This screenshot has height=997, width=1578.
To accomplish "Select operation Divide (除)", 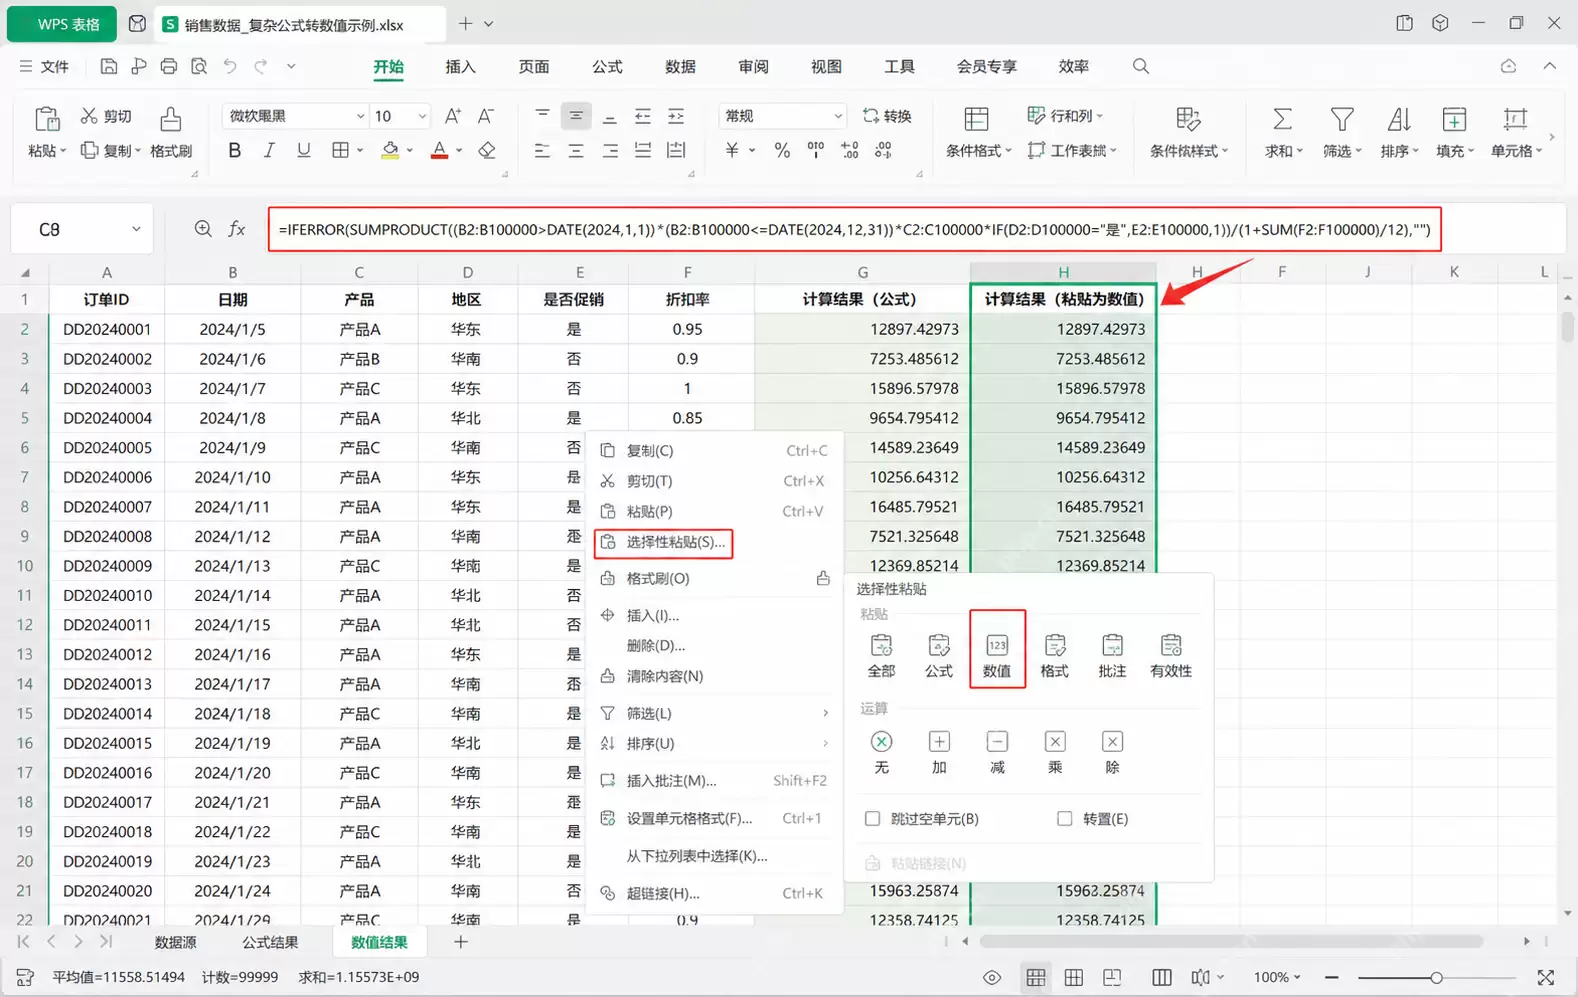I will point(1112,751).
